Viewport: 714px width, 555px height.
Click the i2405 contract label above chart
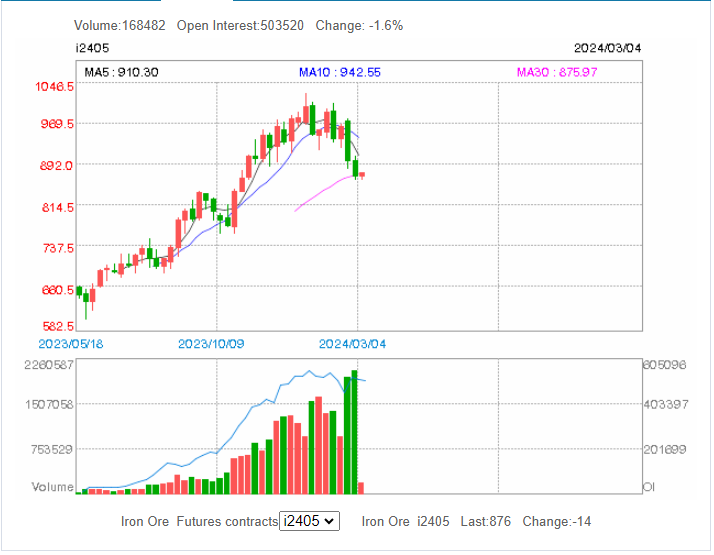[92, 48]
